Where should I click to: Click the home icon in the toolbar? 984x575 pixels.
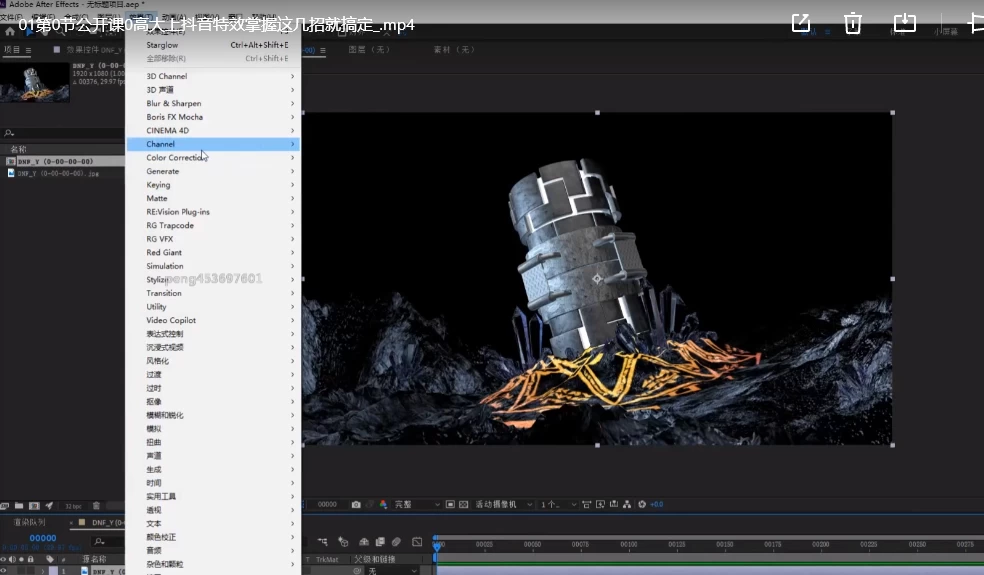(10, 32)
